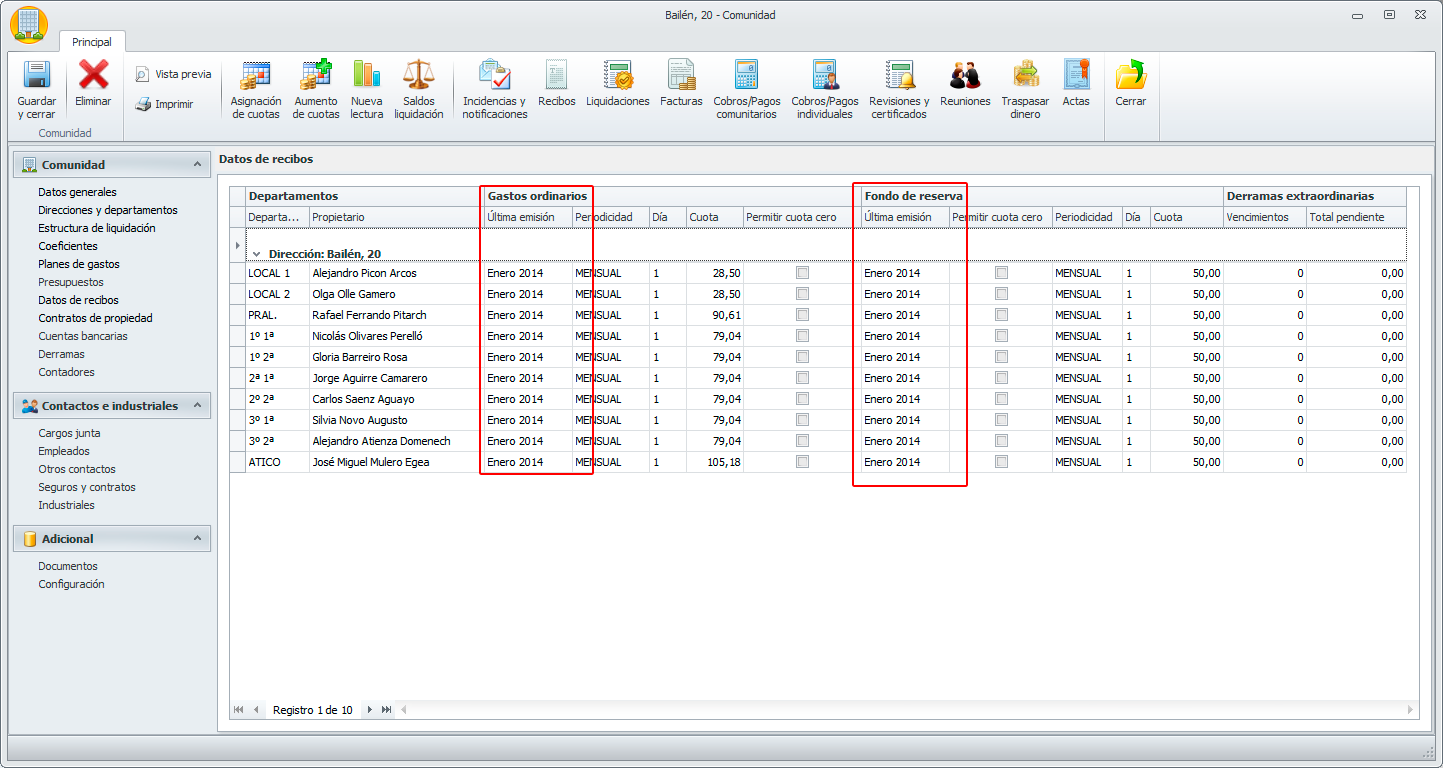Open Coeficientes in sidebar
Viewport: 1443px width, 768px height.
(68, 246)
